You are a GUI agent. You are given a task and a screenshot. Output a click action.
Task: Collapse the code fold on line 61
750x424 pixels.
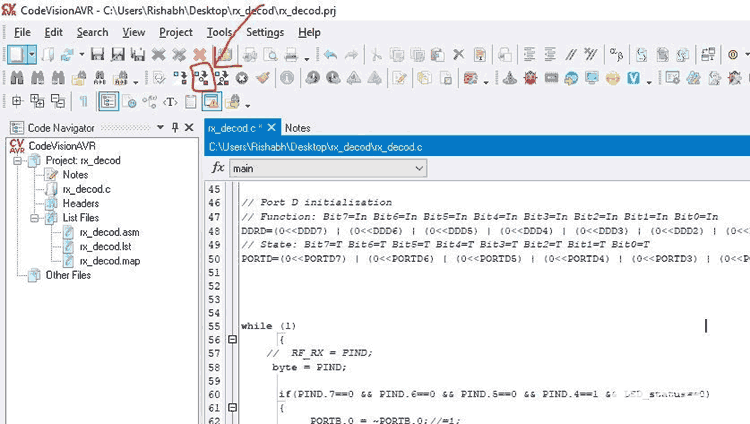[x=232, y=407]
